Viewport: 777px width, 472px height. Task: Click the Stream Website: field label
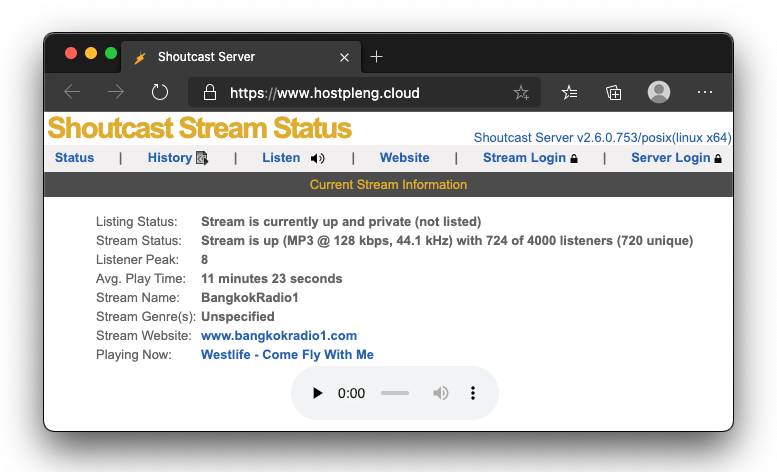(x=144, y=335)
